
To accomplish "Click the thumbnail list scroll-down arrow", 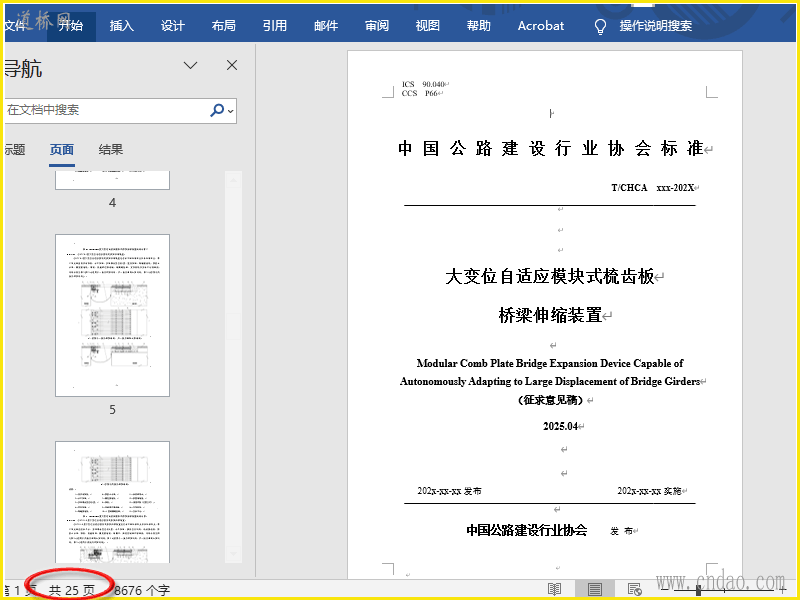I will 234,554.
